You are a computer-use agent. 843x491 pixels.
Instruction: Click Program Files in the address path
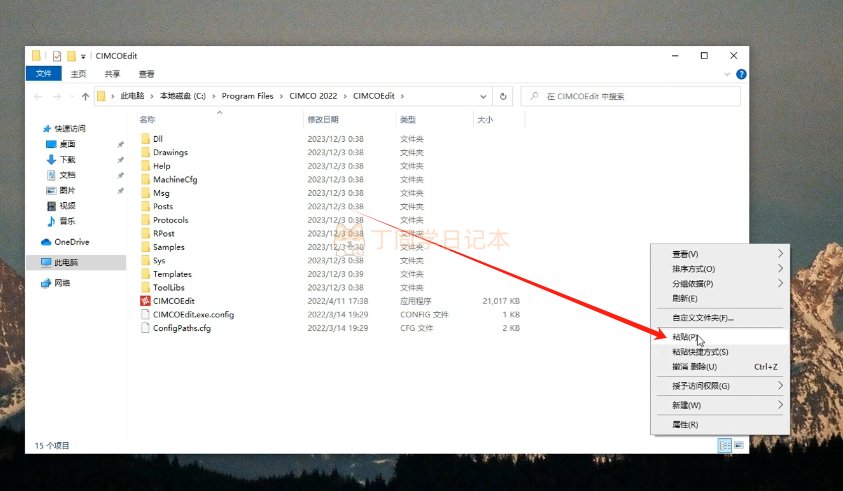click(x=247, y=96)
